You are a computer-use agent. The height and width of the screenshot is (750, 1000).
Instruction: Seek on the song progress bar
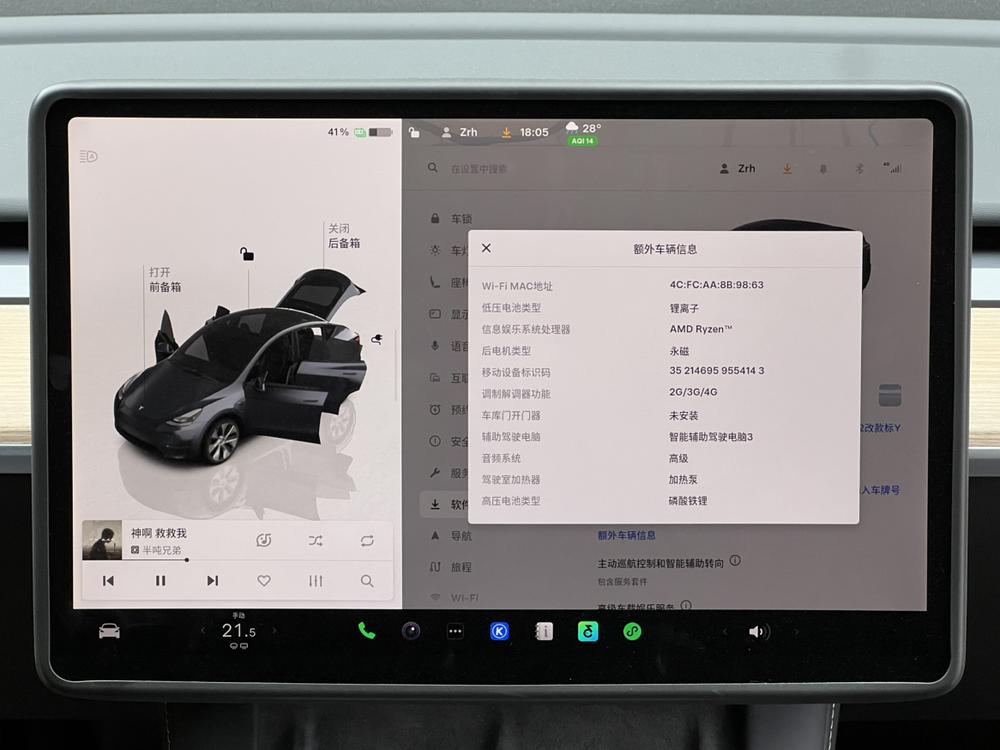click(x=237, y=560)
